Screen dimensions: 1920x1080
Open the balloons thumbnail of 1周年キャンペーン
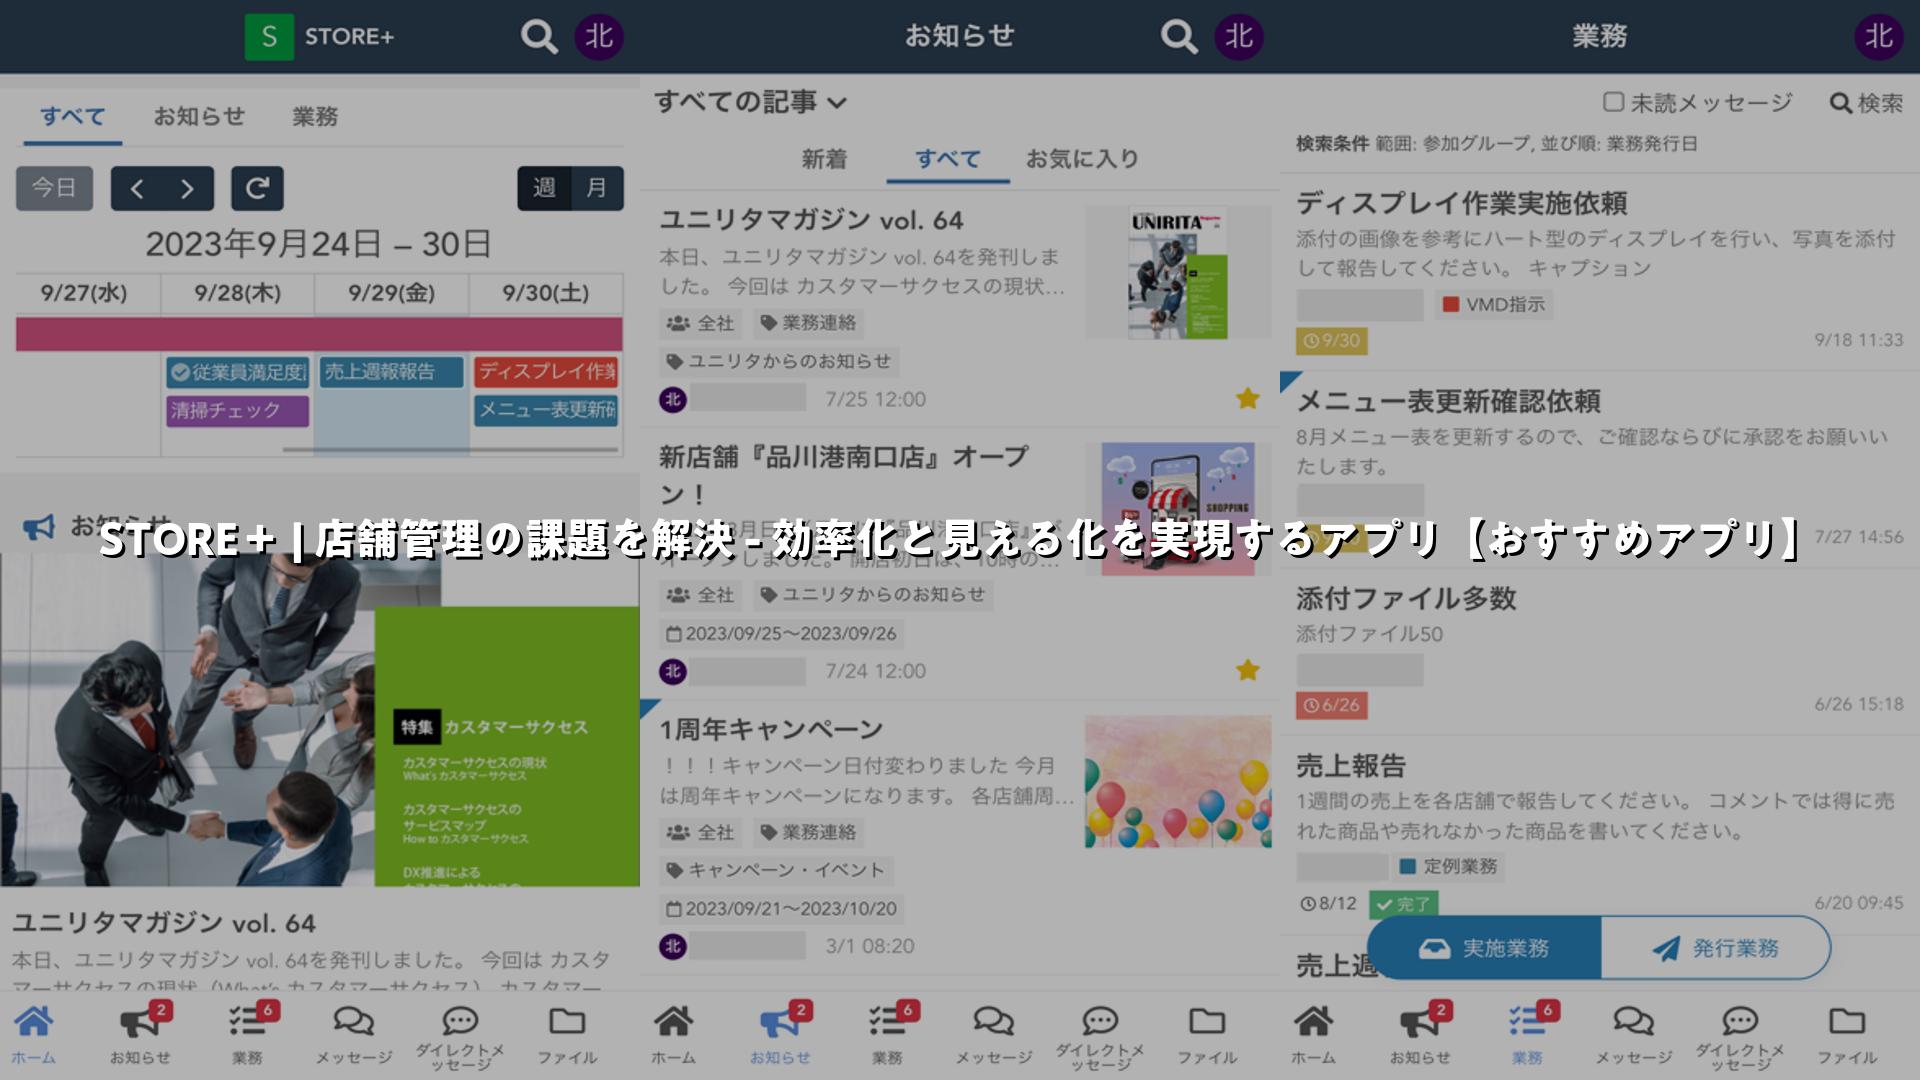[1178, 781]
